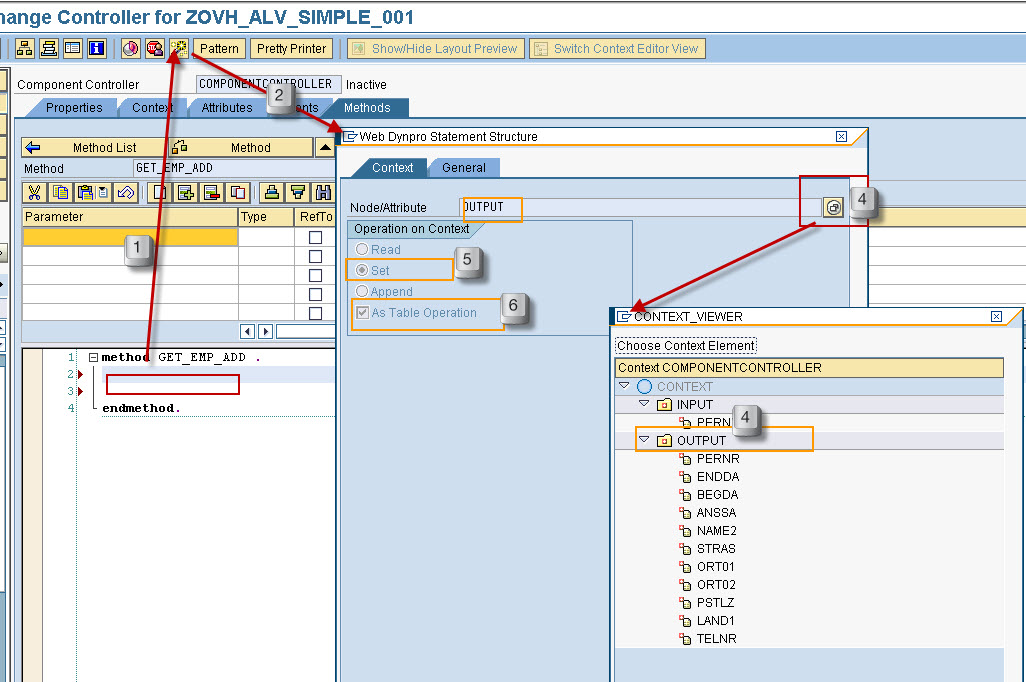Click the black up-arrow beside Method button
This screenshot has width=1026, height=682.
point(325,147)
